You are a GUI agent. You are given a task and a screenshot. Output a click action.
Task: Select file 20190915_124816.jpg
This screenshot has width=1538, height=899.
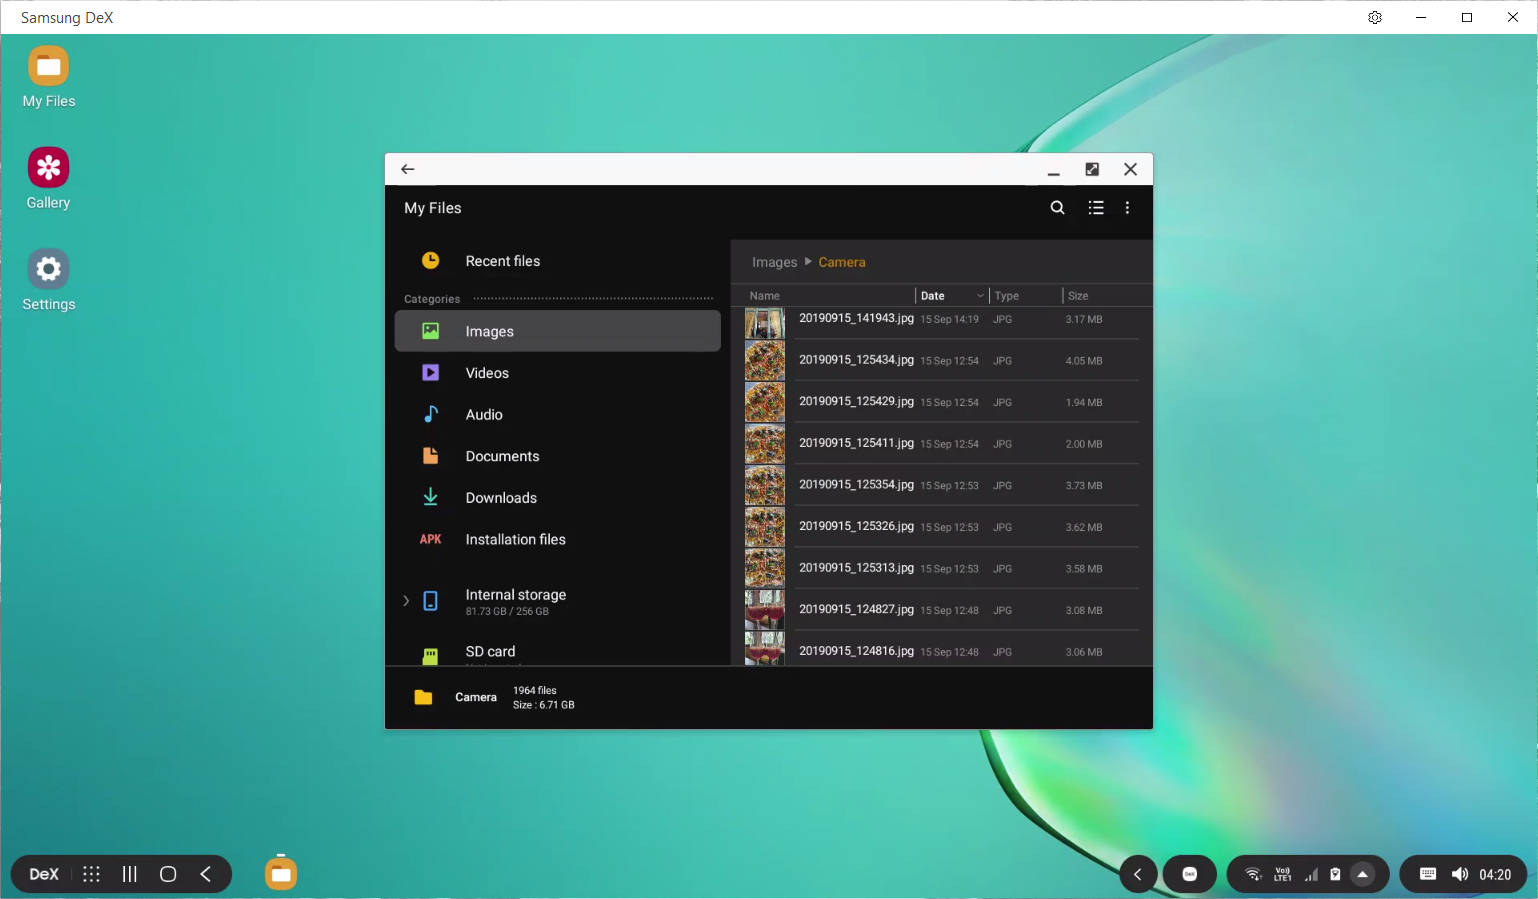(941, 649)
